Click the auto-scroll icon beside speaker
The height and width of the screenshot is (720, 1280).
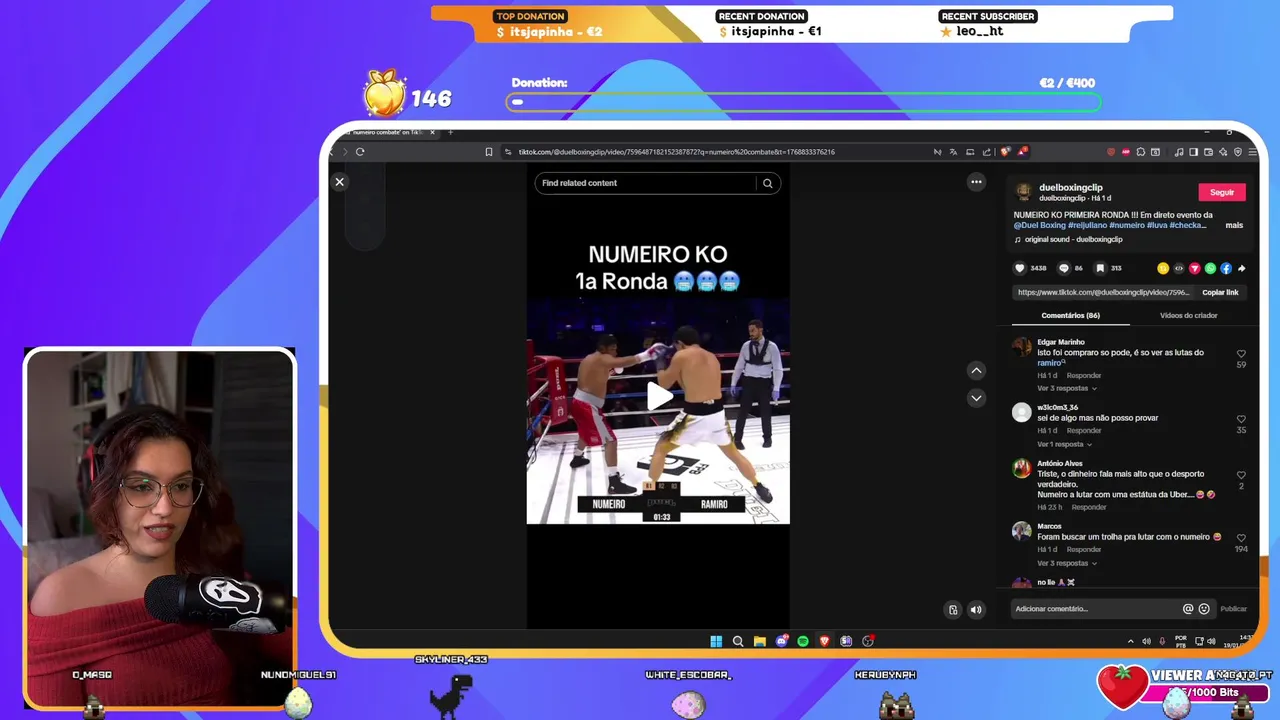click(953, 609)
